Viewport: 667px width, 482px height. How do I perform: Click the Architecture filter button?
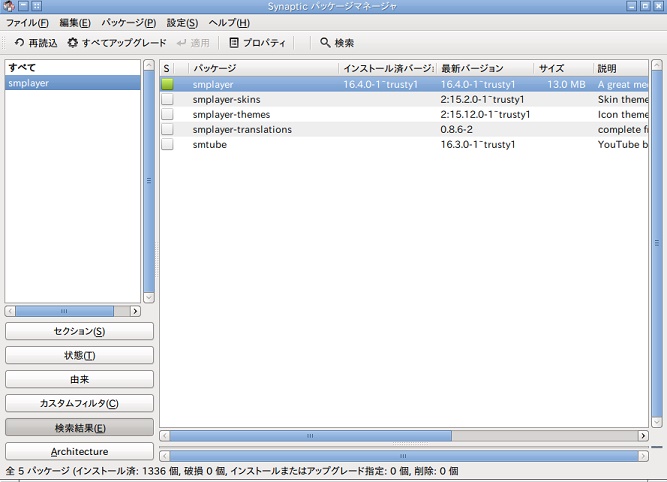click(x=79, y=451)
